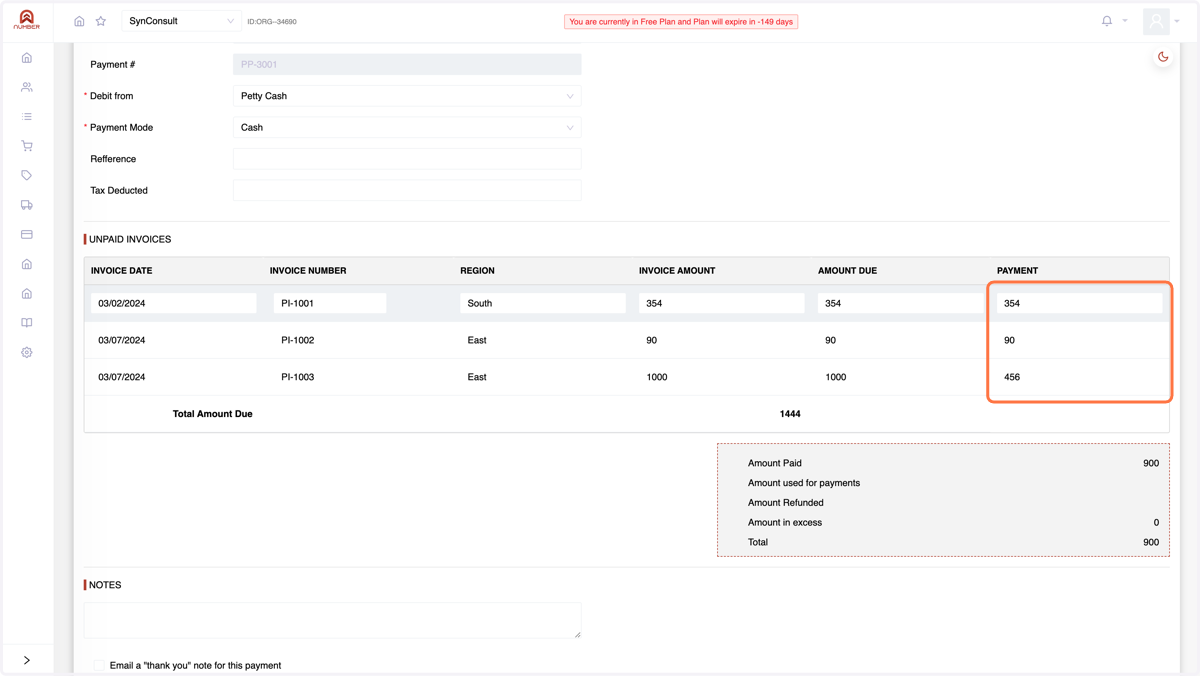
Task: Open the price tag icon in sidebar
Action: [27, 175]
